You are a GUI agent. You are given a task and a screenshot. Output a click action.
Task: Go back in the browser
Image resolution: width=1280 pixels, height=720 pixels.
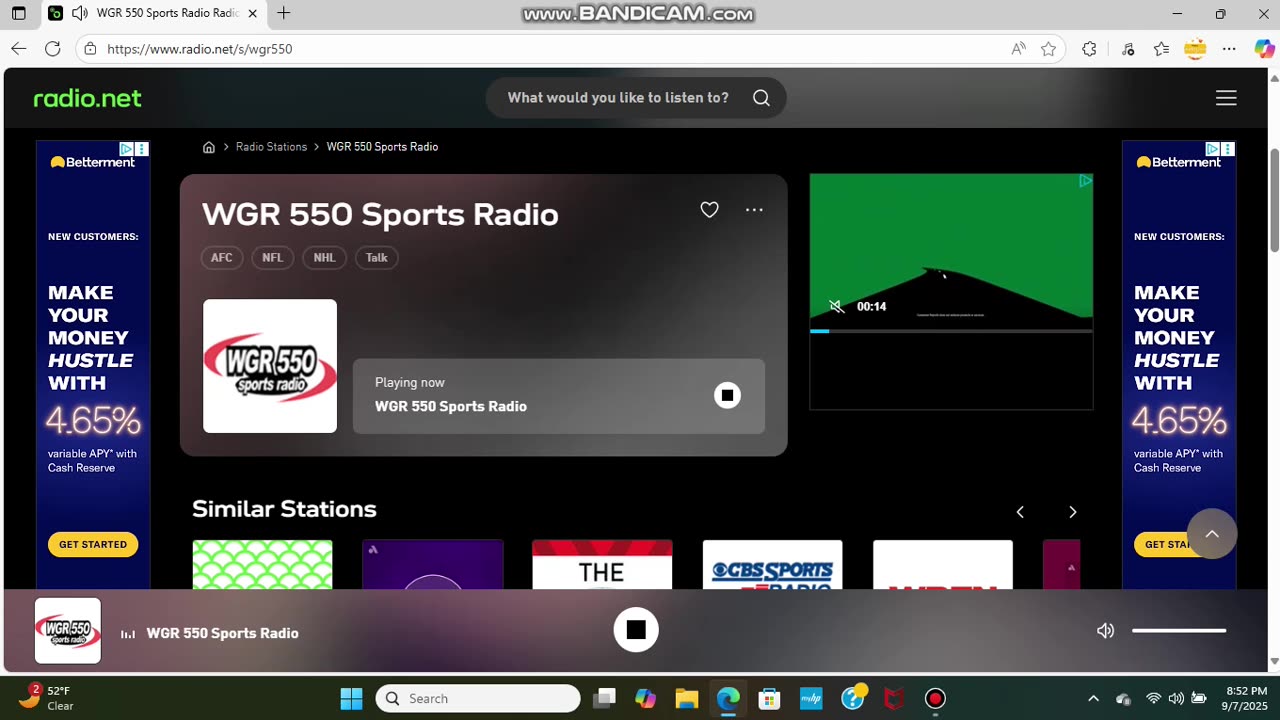tap(19, 49)
